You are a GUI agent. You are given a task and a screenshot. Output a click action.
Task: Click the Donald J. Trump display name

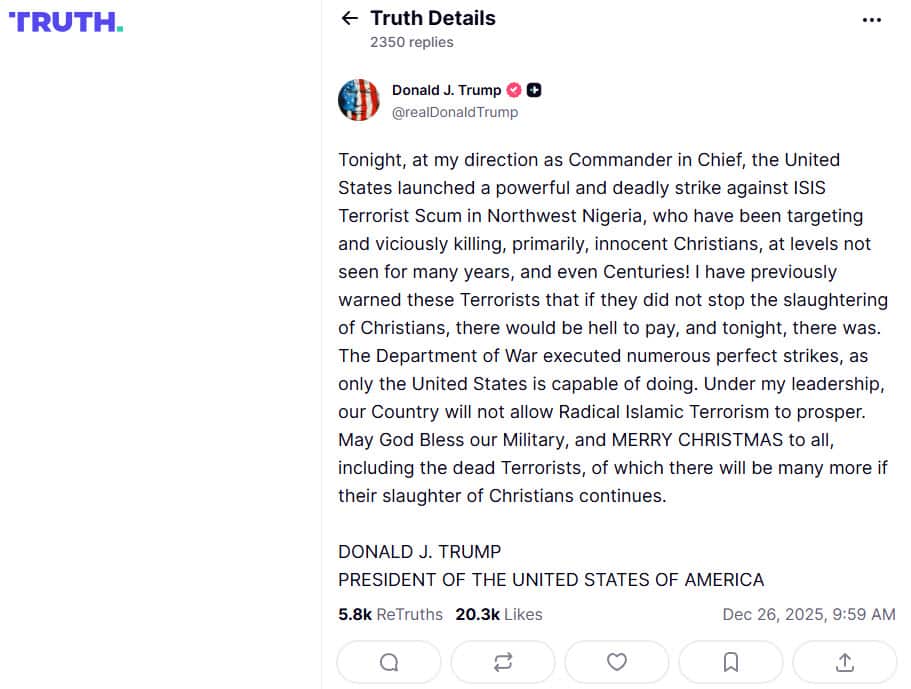[444, 89]
